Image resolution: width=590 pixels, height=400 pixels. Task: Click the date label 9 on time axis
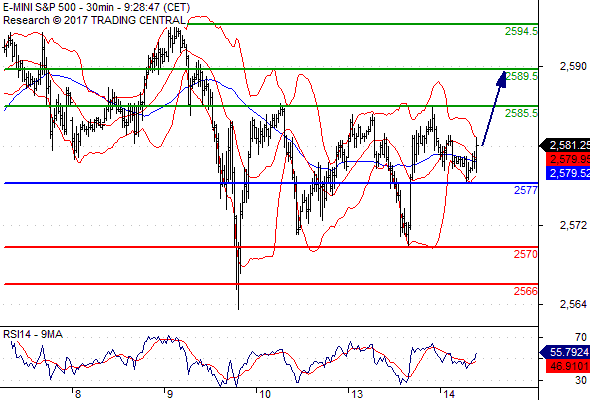(x=170, y=394)
